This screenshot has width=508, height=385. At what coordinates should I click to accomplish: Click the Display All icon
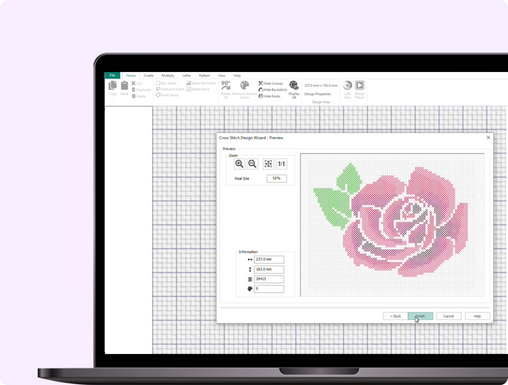294,85
